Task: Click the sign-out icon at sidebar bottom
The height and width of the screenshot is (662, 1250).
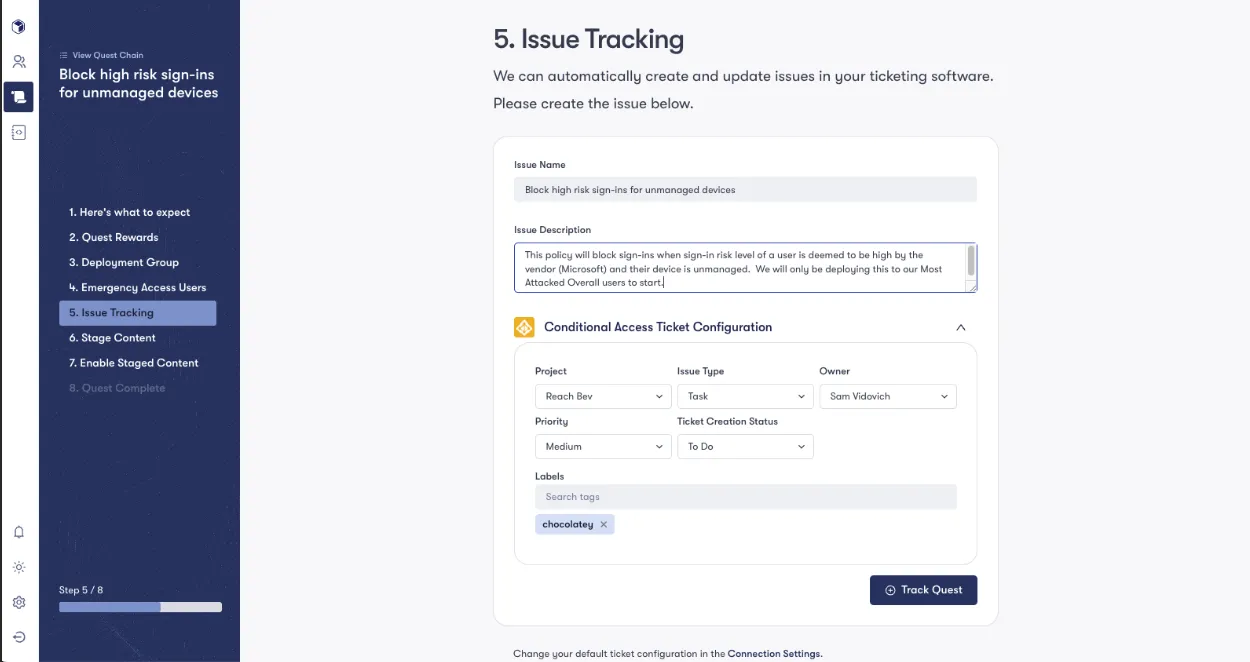Action: [x=18, y=636]
